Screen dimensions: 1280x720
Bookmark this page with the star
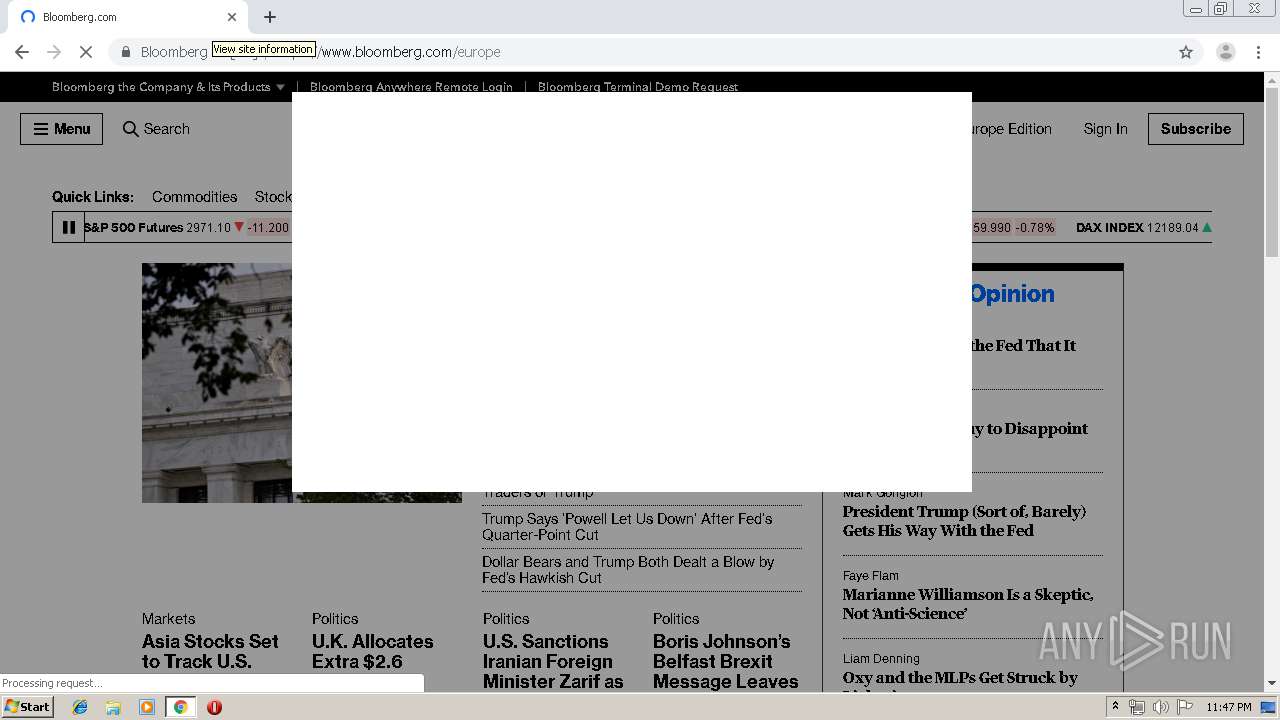click(1186, 52)
